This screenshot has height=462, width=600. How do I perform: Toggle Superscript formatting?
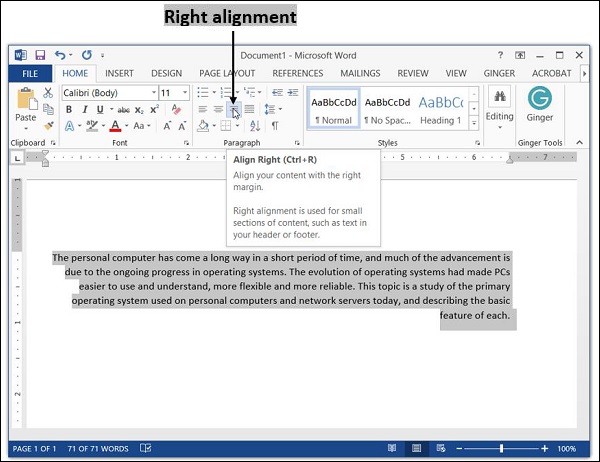(154, 109)
